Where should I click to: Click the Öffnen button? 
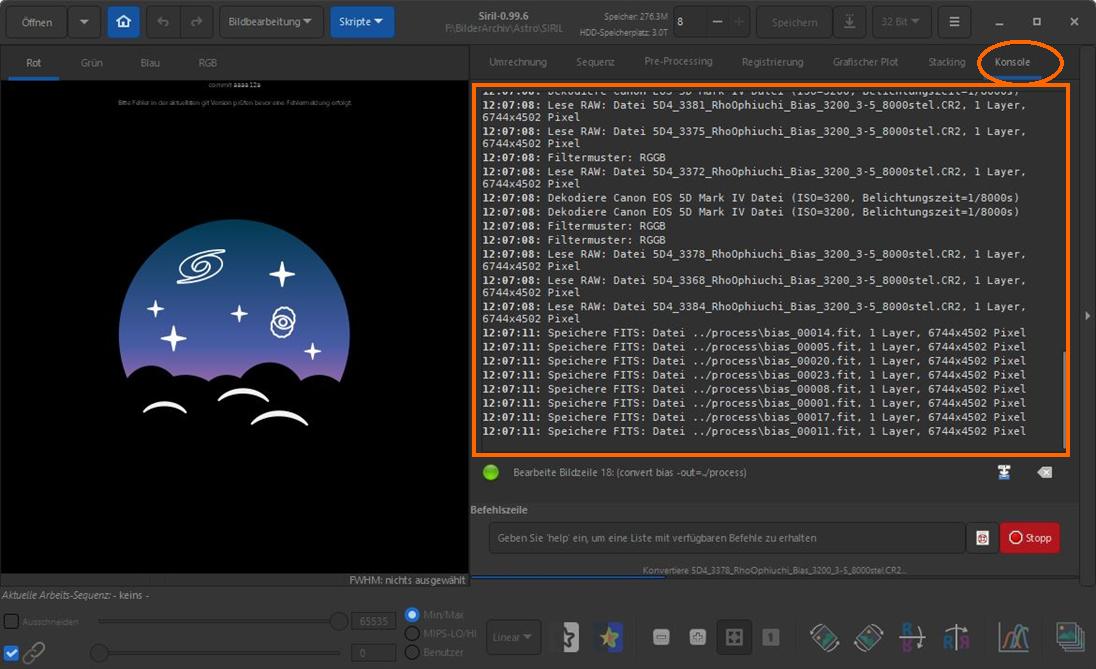(37, 22)
